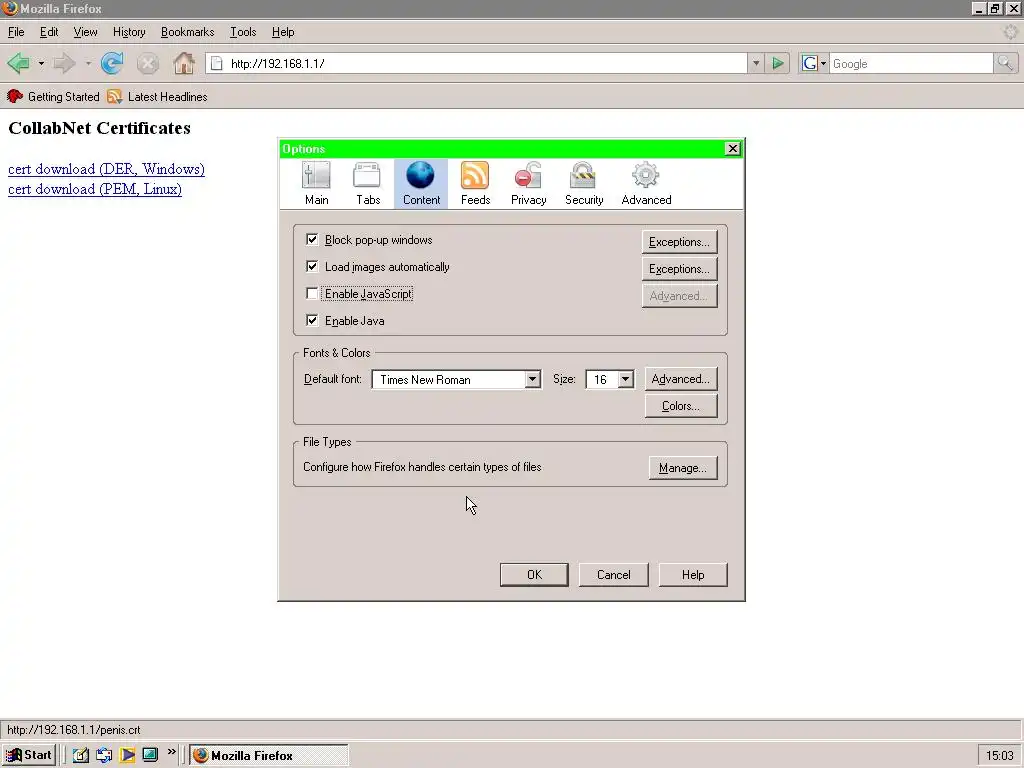The image size is (1024, 768).
Task: Click Advanced button in Fonts & Colors
Action: [x=680, y=379]
